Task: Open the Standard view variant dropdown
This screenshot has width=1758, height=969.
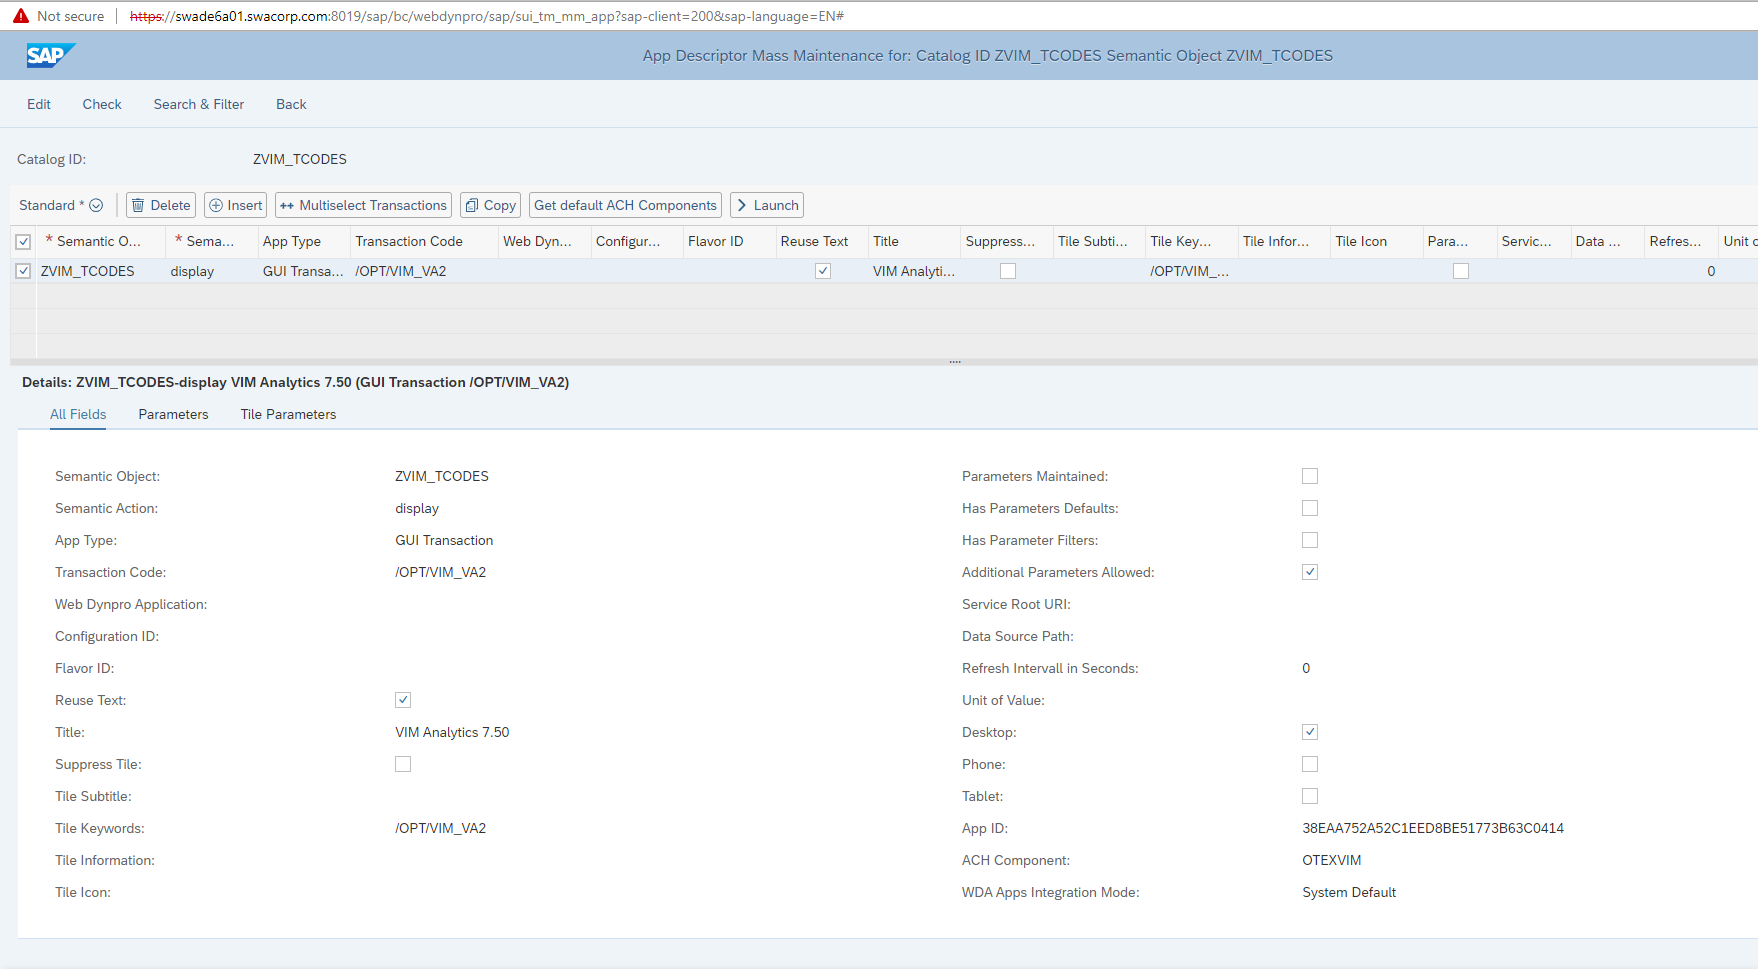Action: click(61, 205)
